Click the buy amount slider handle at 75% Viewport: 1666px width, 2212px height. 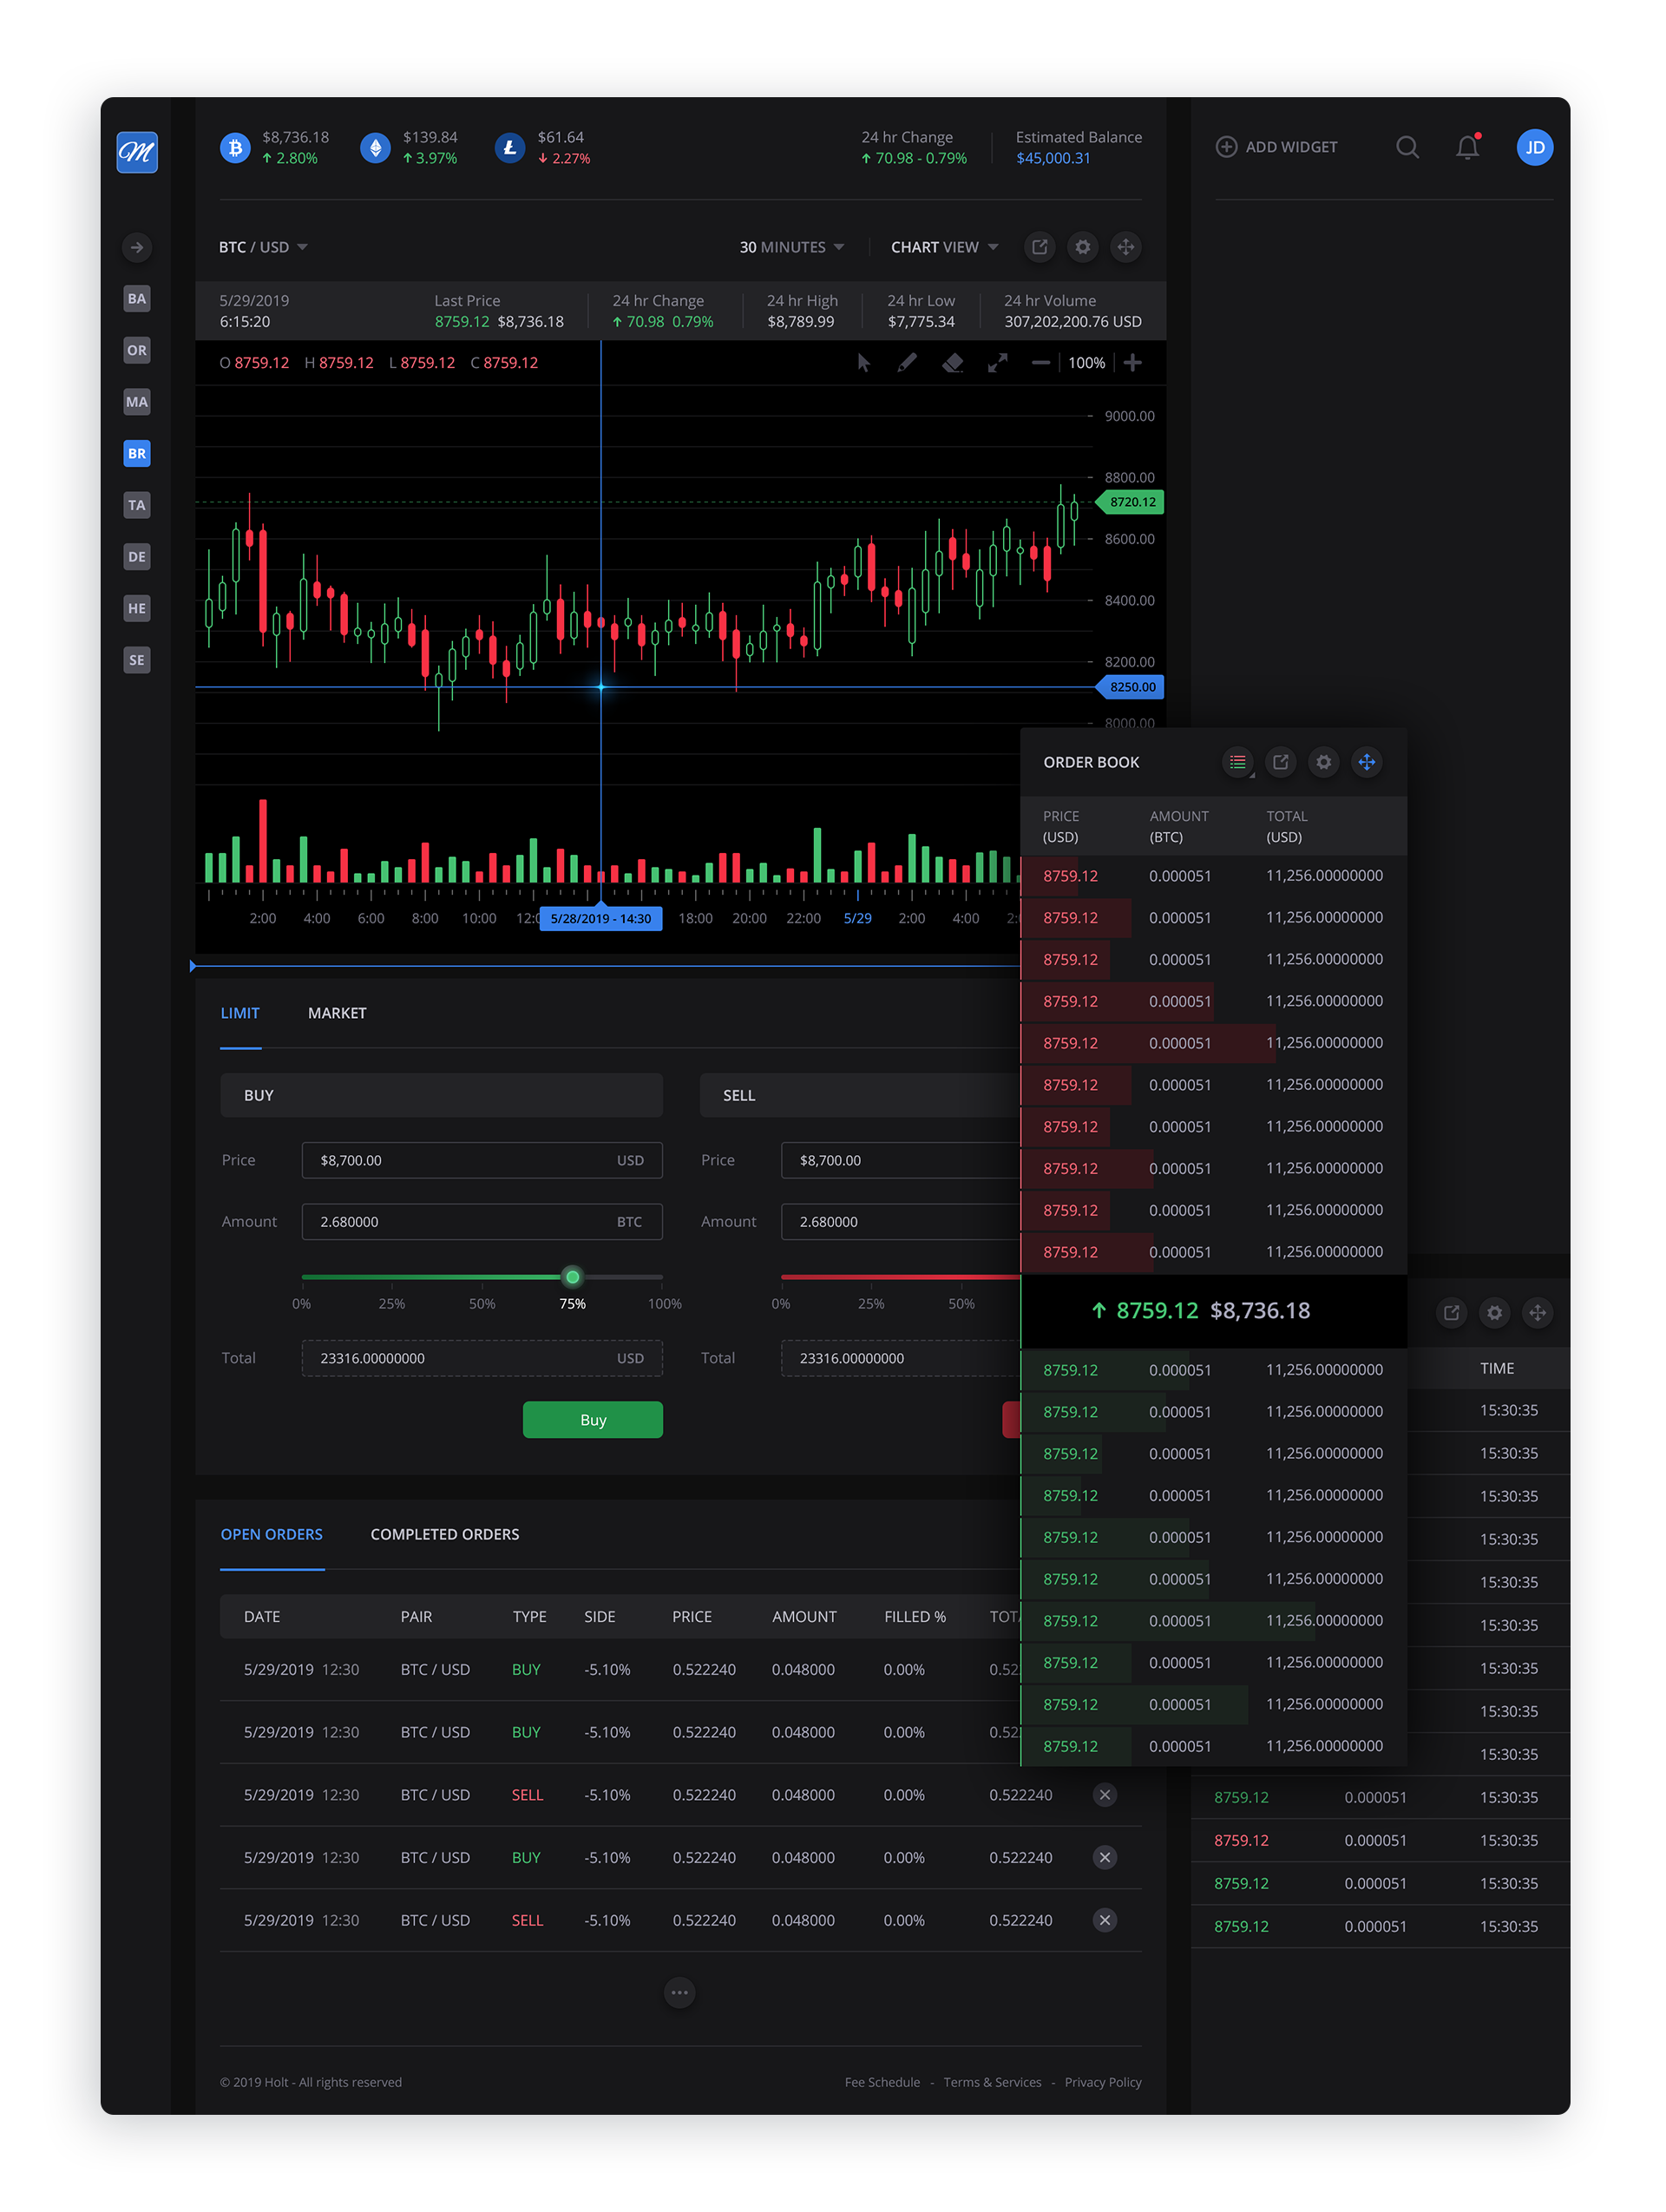[x=573, y=1277]
